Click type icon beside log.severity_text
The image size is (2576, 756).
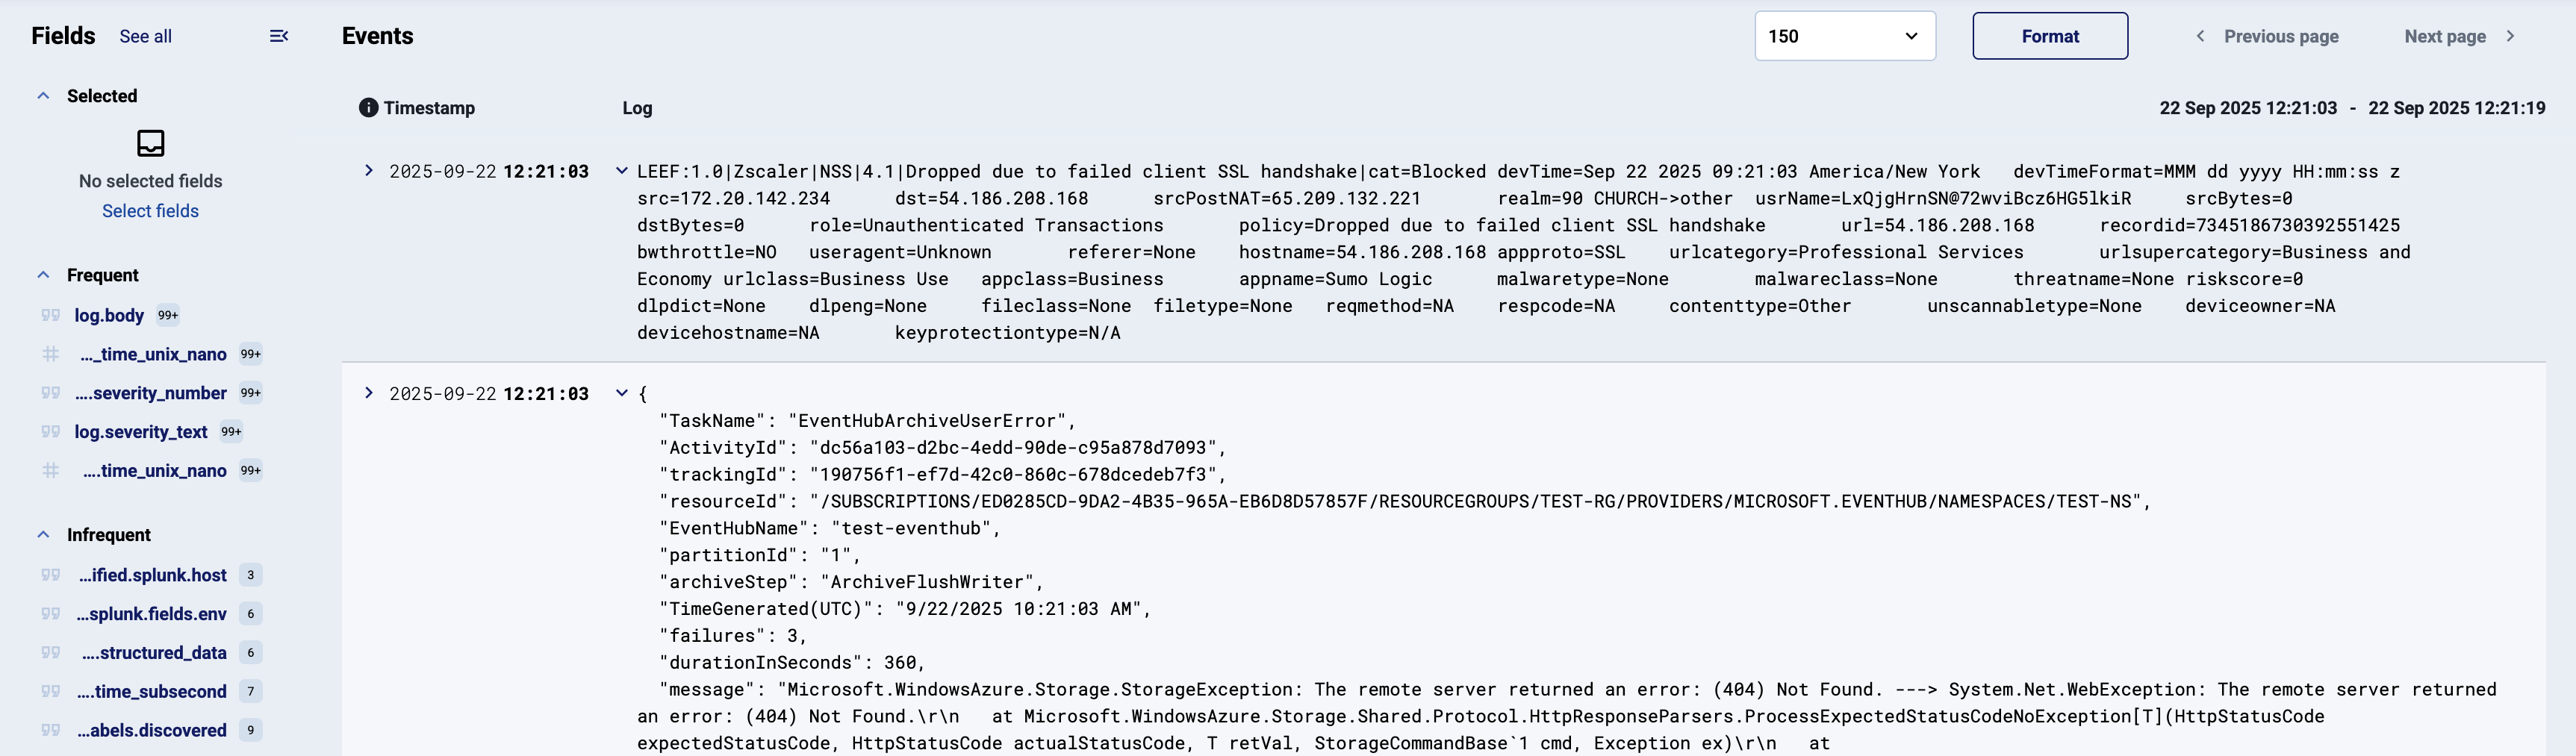(x=51, y=432)
